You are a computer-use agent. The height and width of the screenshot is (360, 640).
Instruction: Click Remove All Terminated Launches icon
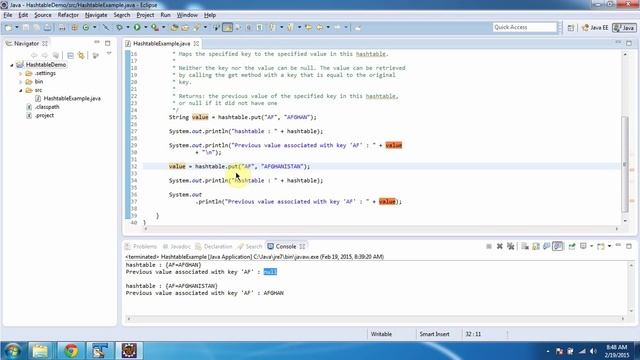(x=510, y=247)
